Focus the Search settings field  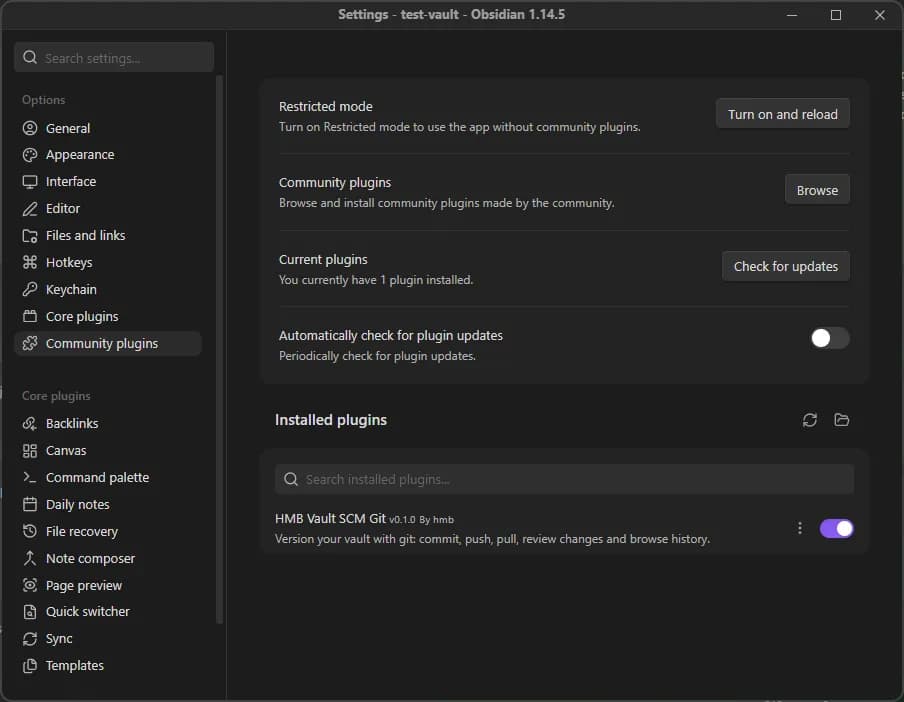(x=114, y=58)
